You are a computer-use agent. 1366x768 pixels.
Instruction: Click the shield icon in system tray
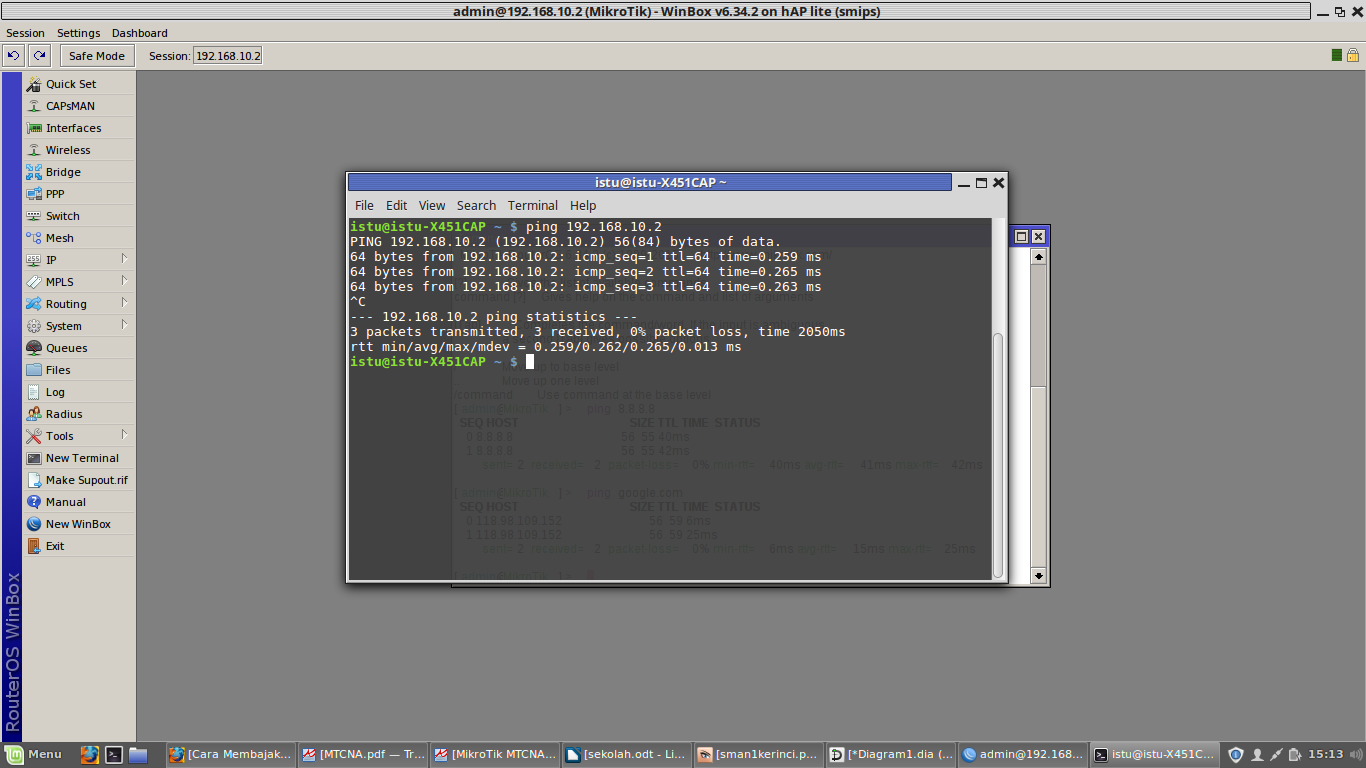click(1236, 754)
